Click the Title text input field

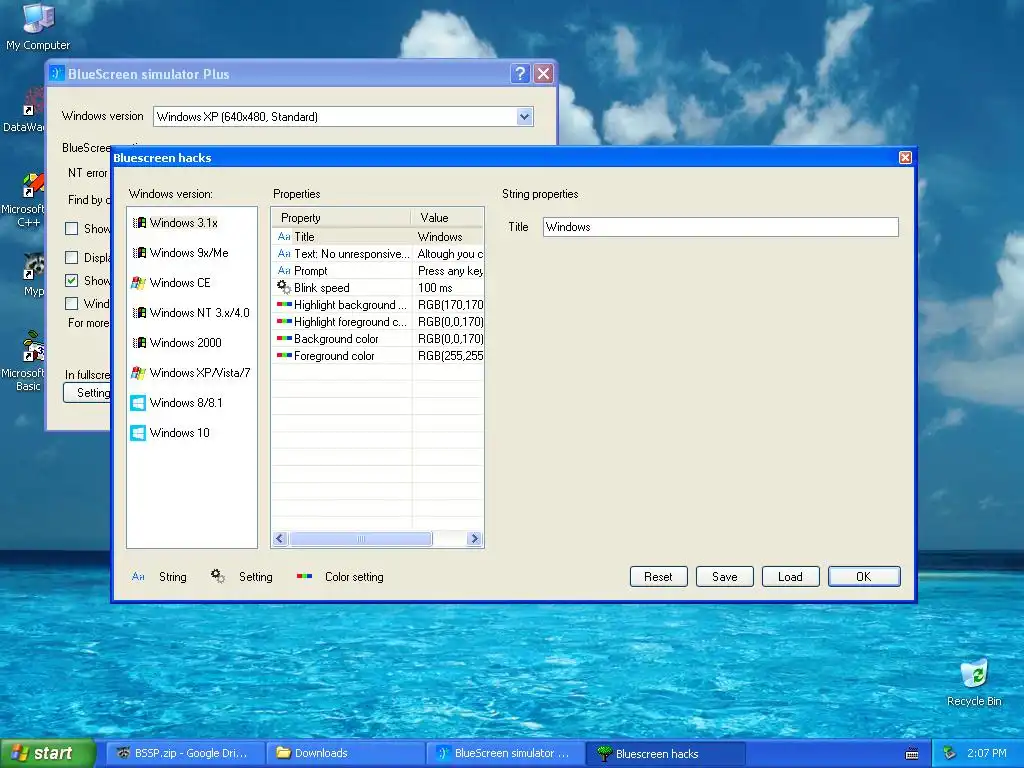click(721, 227)
